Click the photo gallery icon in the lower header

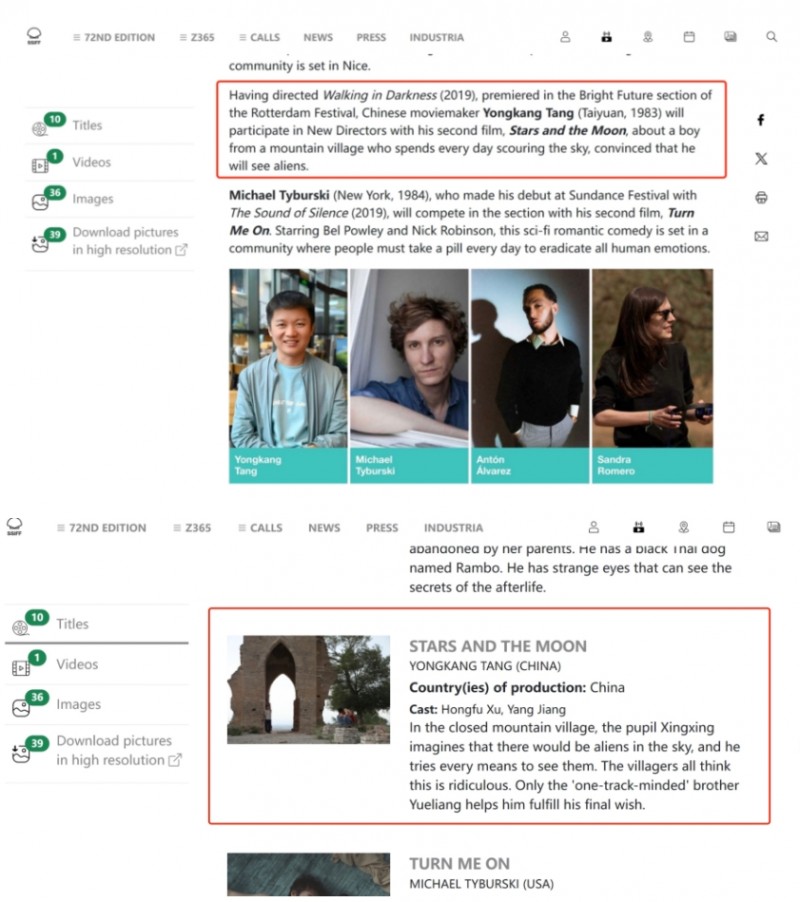773,527
